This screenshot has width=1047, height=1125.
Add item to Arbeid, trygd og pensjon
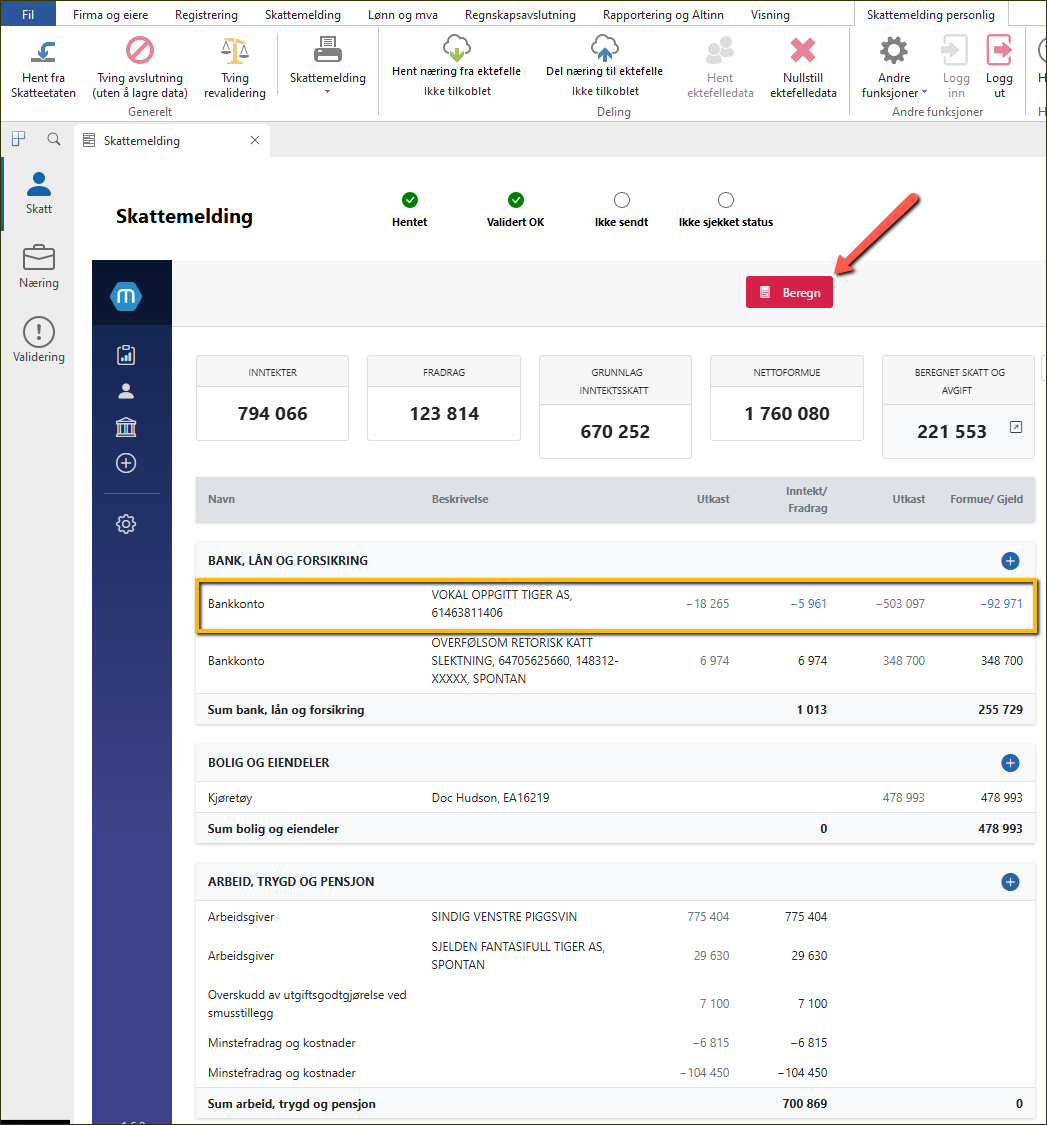pos(1010,882)
